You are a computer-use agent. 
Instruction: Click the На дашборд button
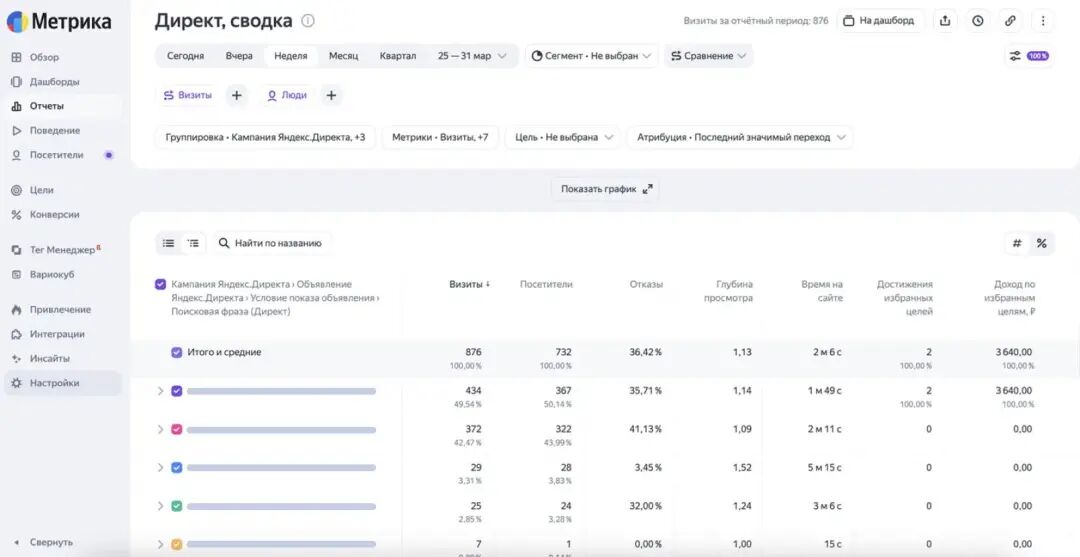880,21
